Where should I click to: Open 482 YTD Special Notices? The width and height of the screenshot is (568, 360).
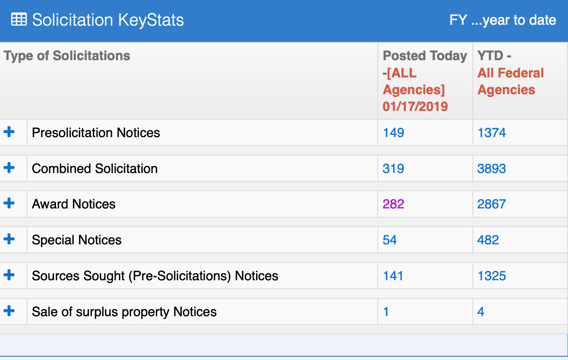point(488,240)
